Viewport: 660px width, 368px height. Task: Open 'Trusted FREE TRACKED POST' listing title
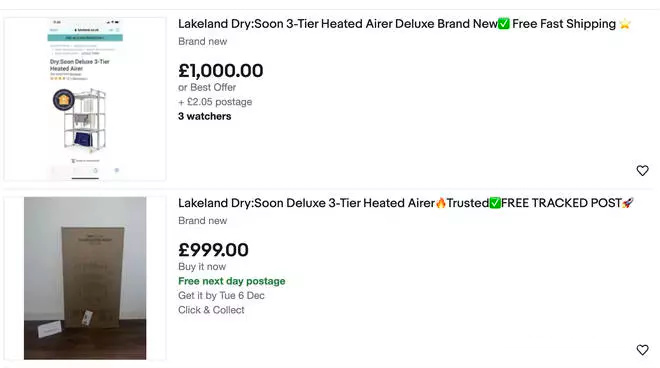pos(406,203)
